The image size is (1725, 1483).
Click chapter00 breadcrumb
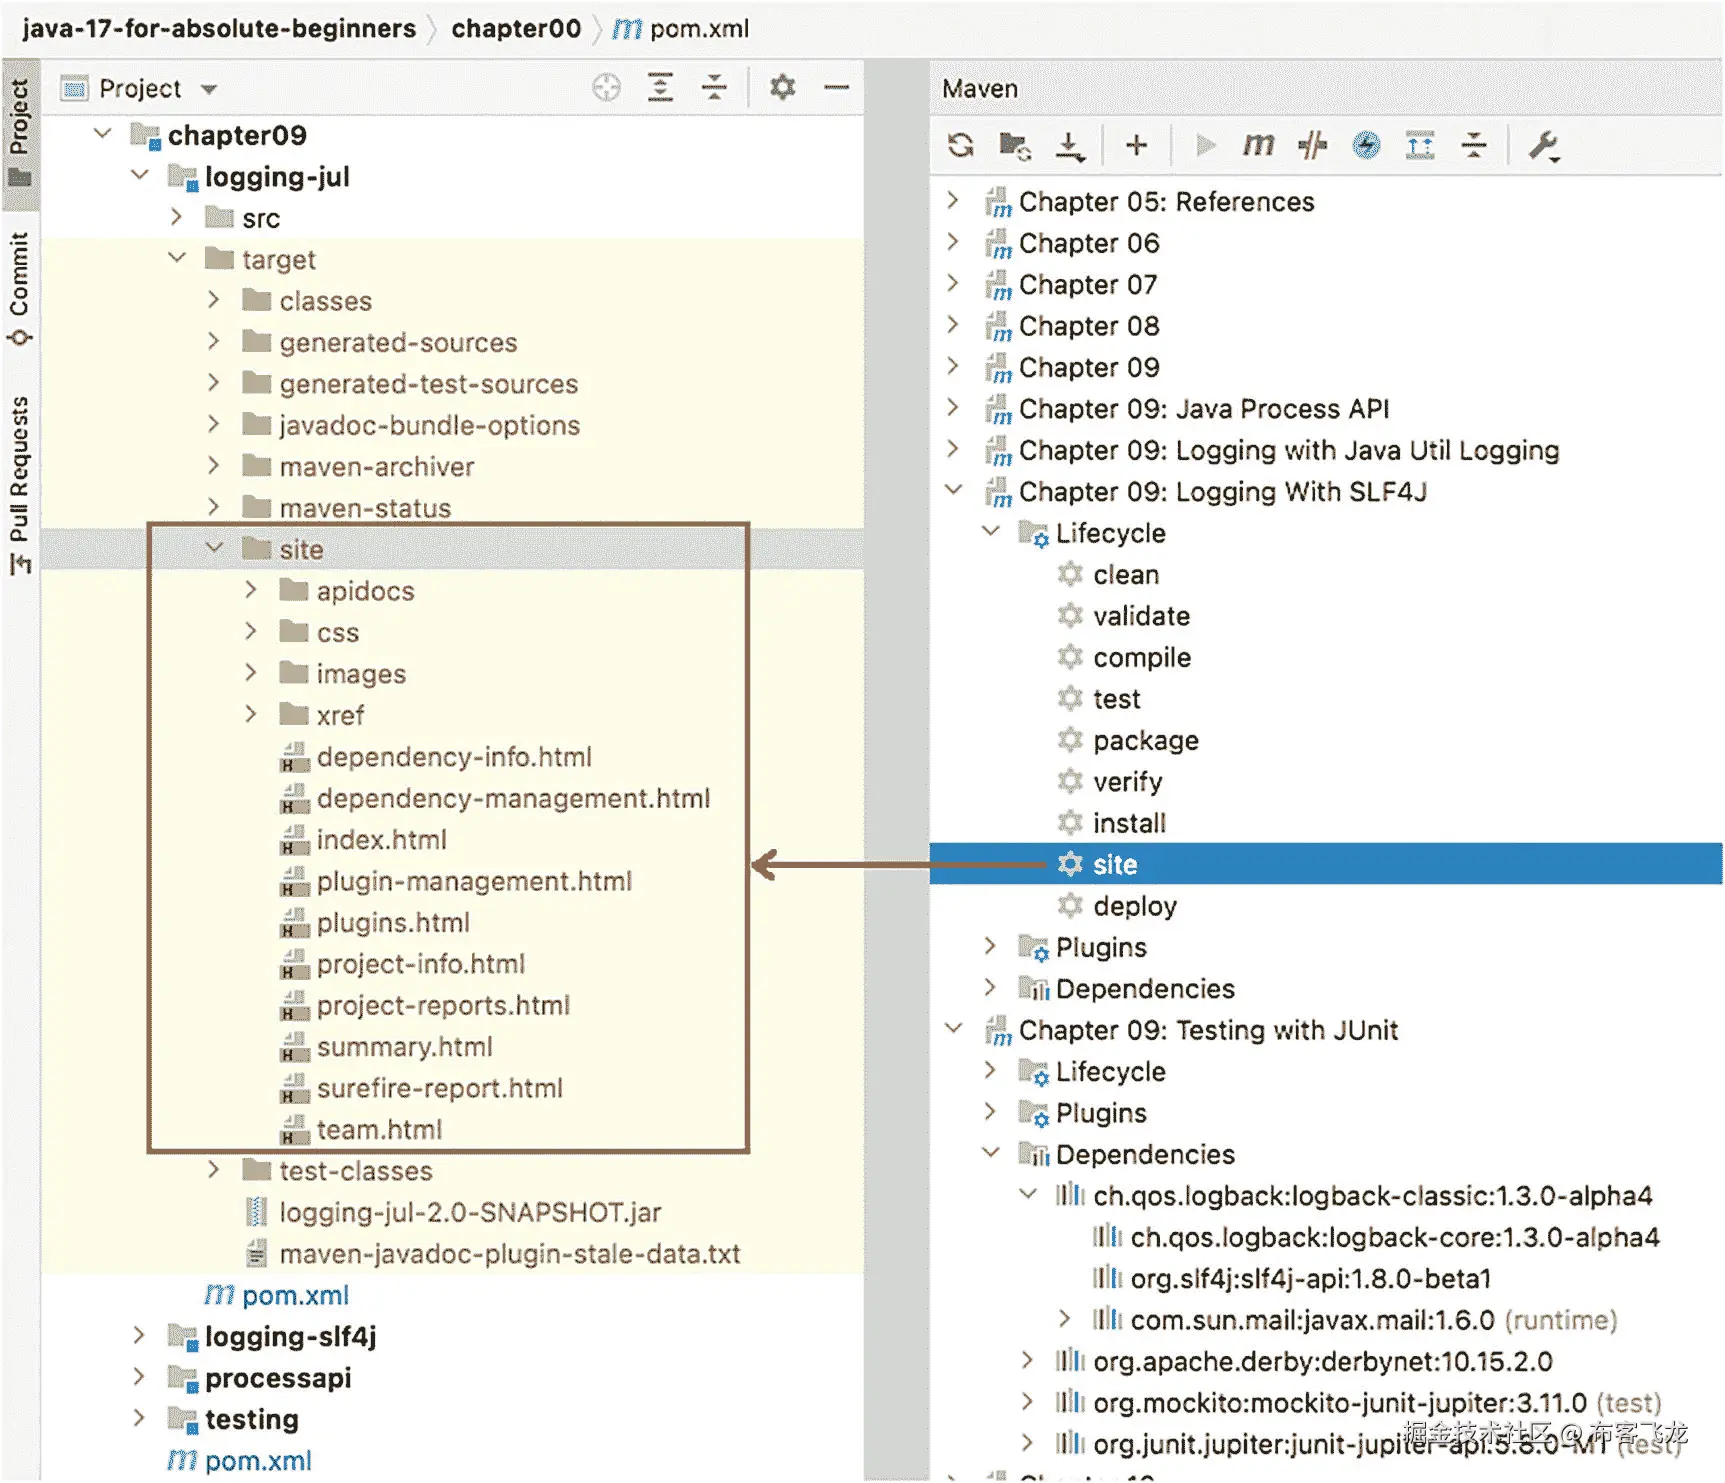pos(516,29)
